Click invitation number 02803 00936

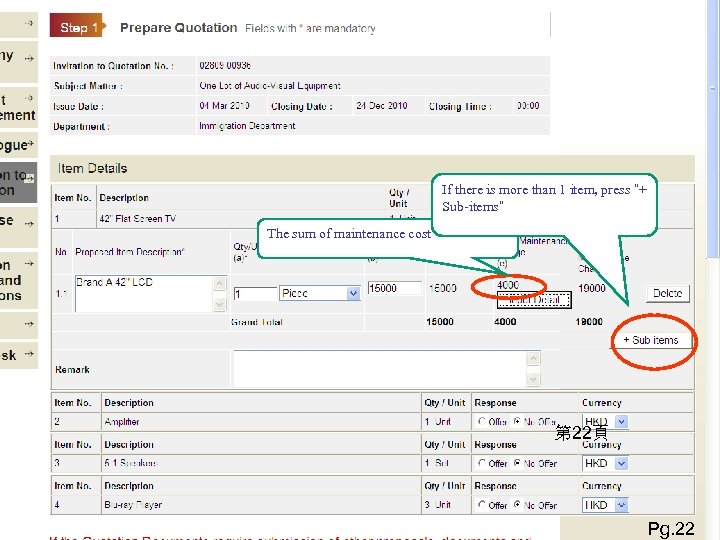(225, 65)
